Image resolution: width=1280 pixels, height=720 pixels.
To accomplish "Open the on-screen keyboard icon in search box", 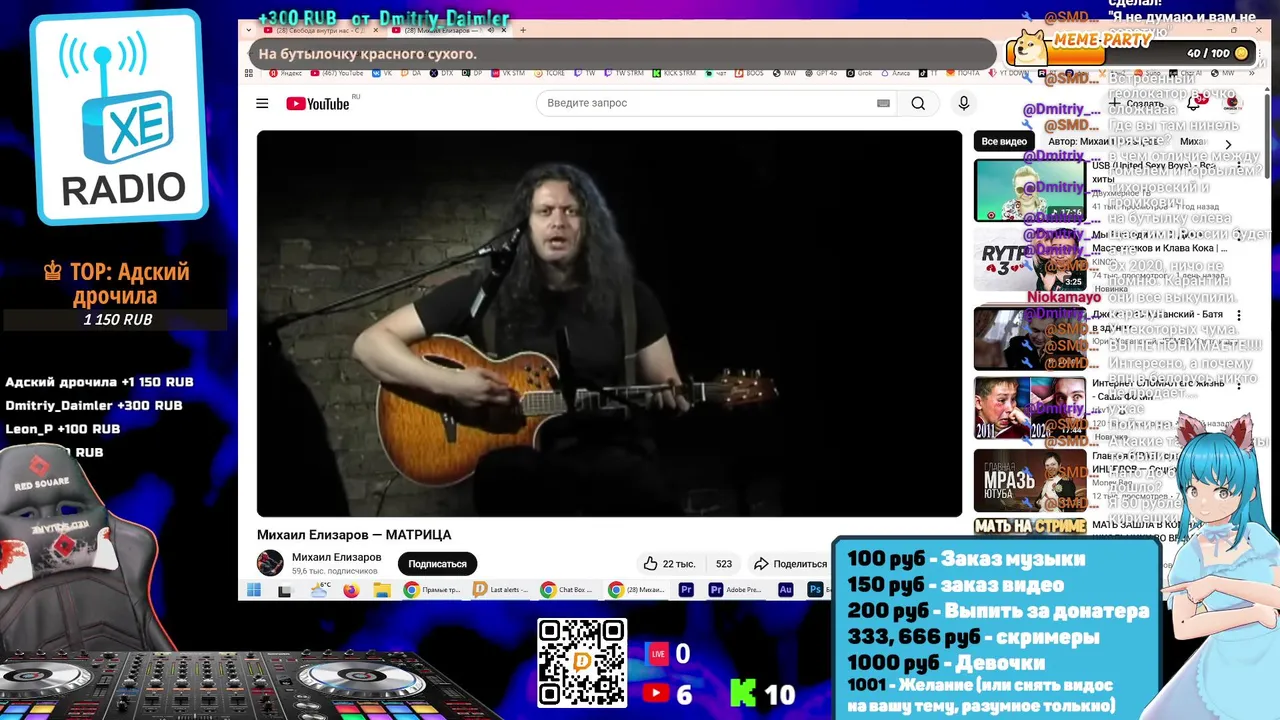I will click(883, 103).
